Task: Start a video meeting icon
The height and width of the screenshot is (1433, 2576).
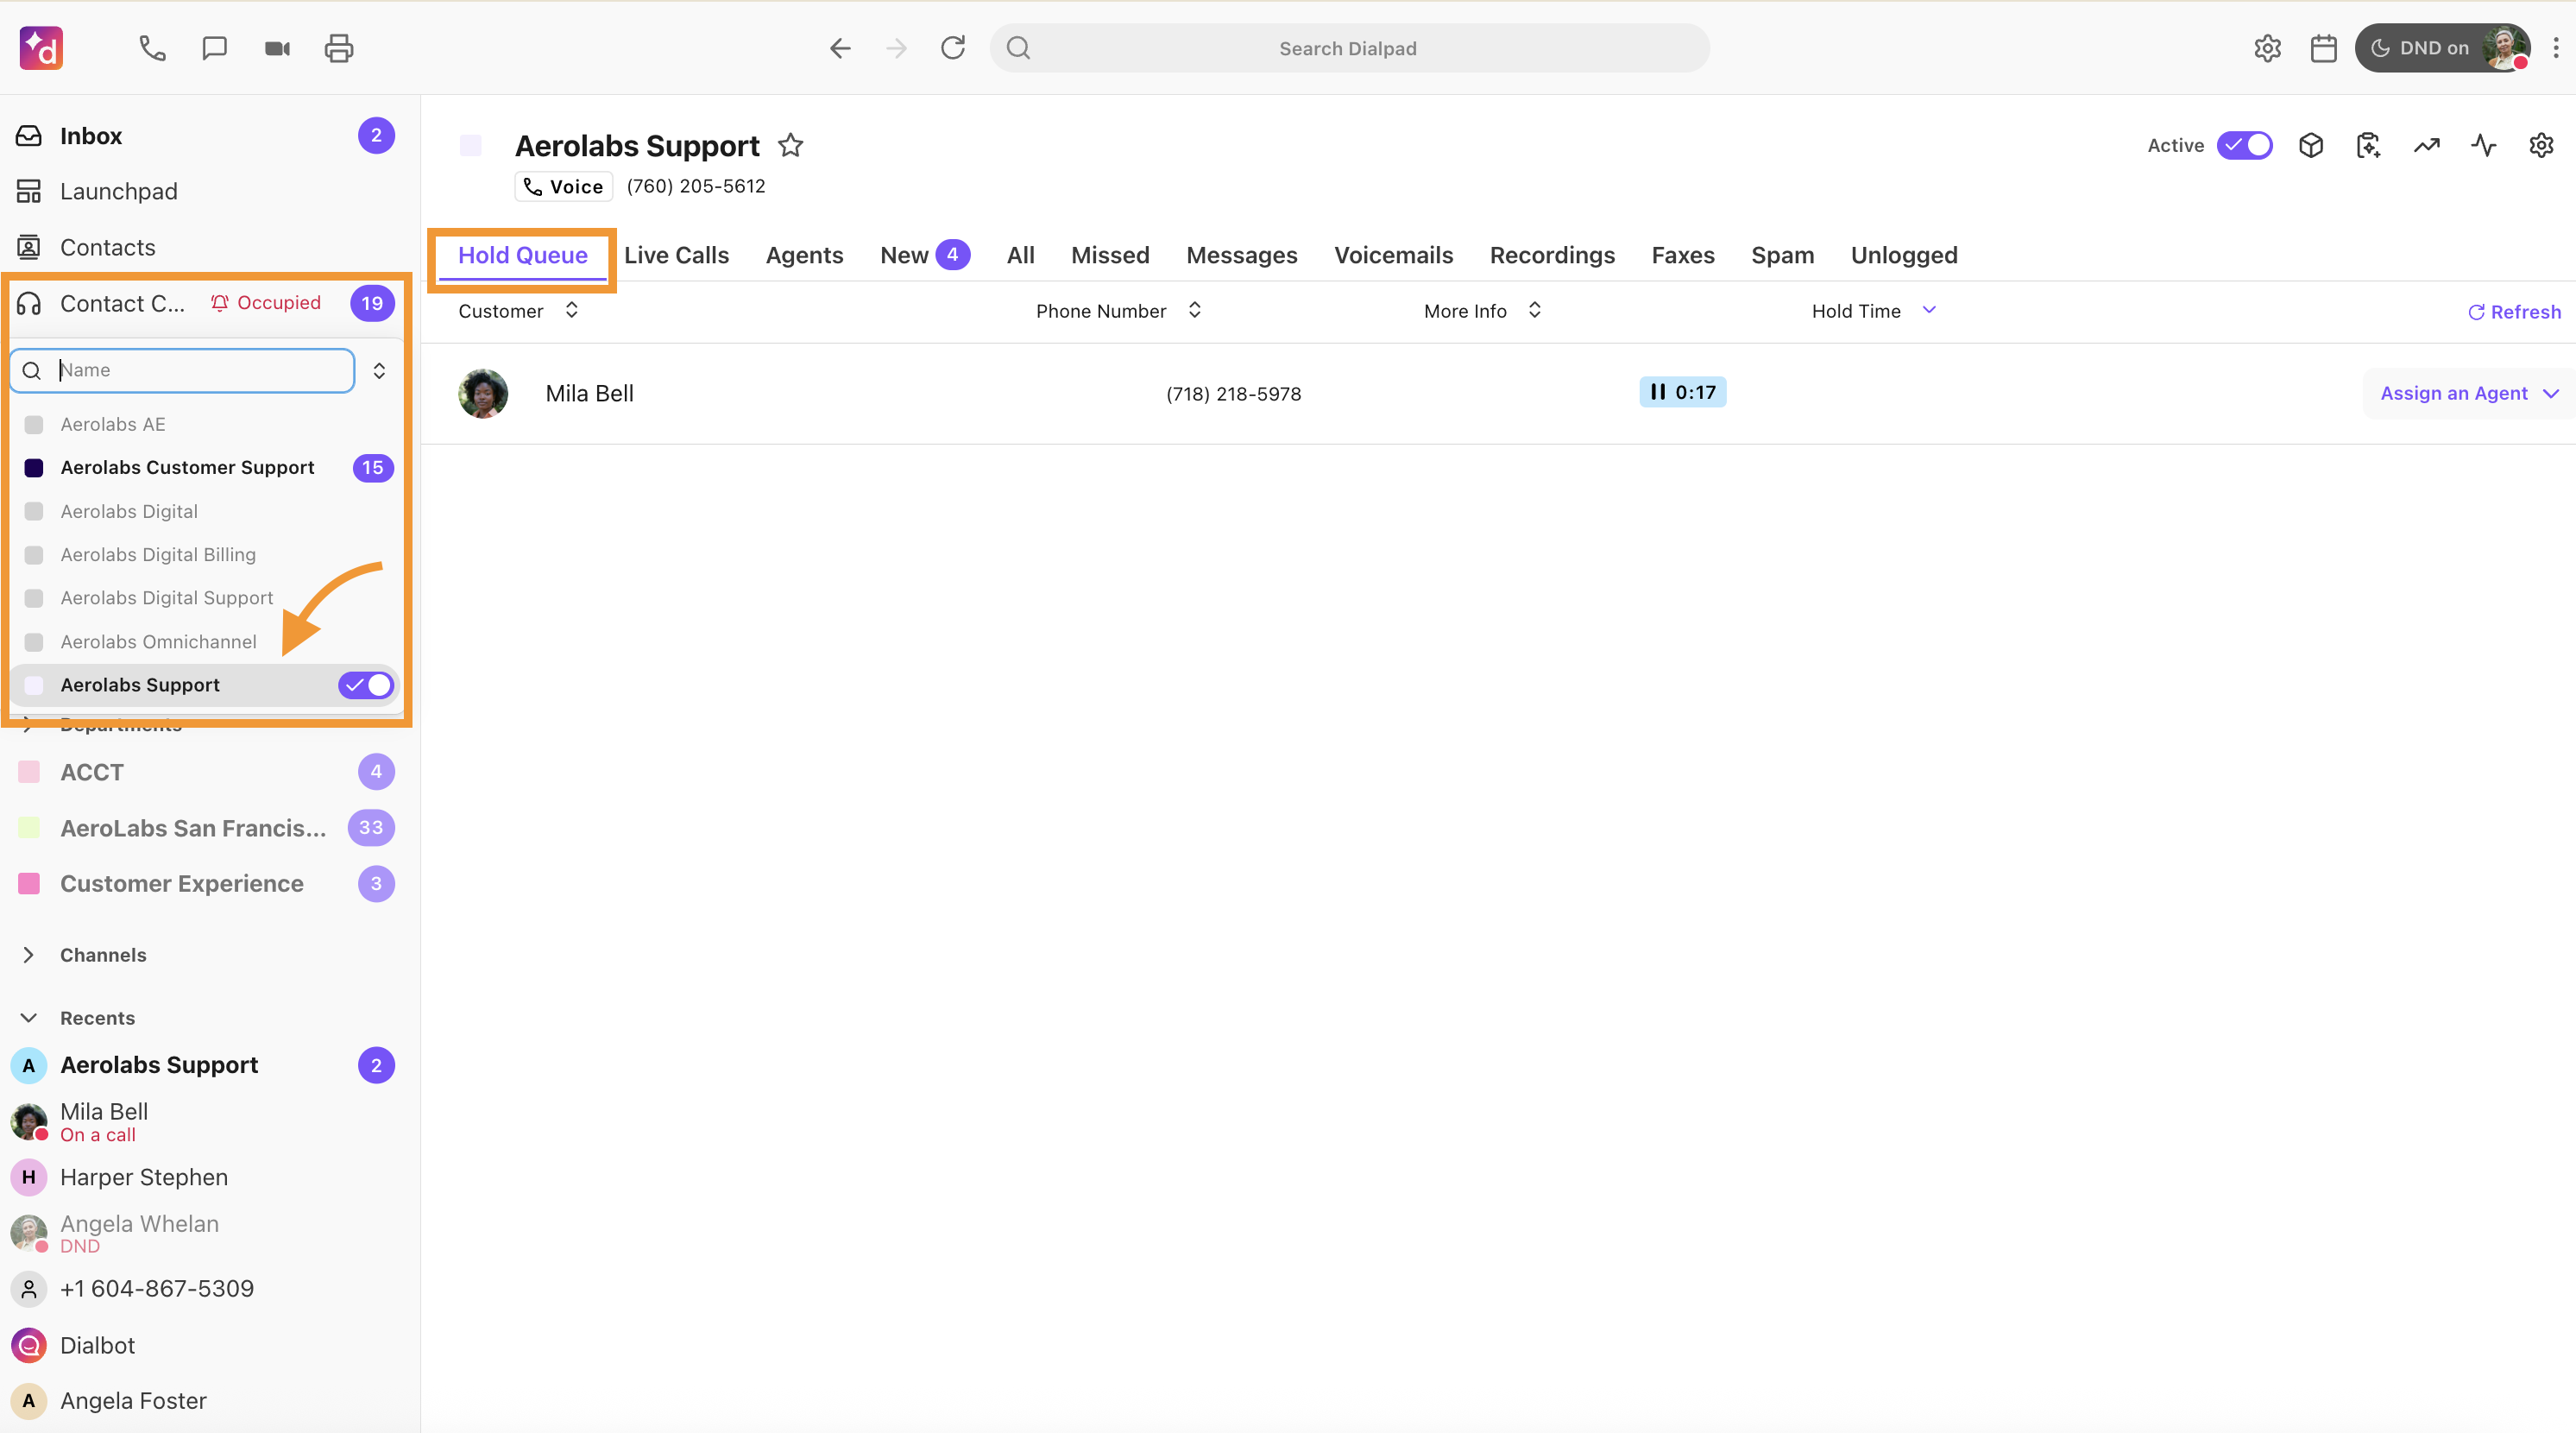Action: [x=277, y=48]
